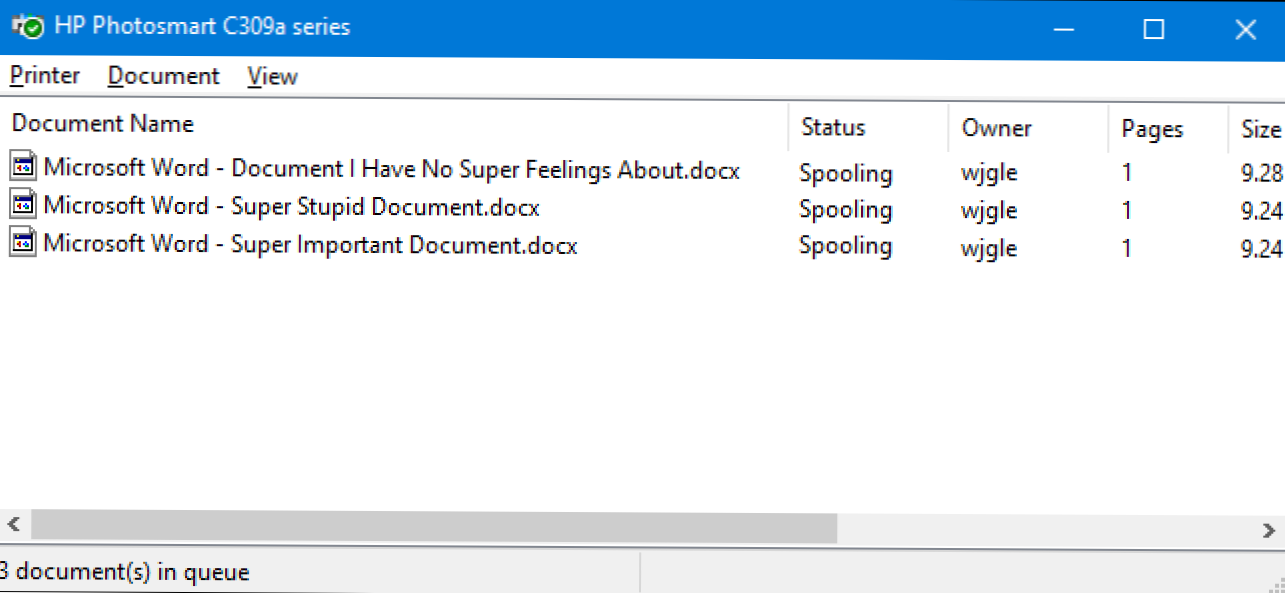The width and height of the screenshot is (1285, 593).
Task: Click icon of Super Stupid Document job
Action: coord(23,205)
